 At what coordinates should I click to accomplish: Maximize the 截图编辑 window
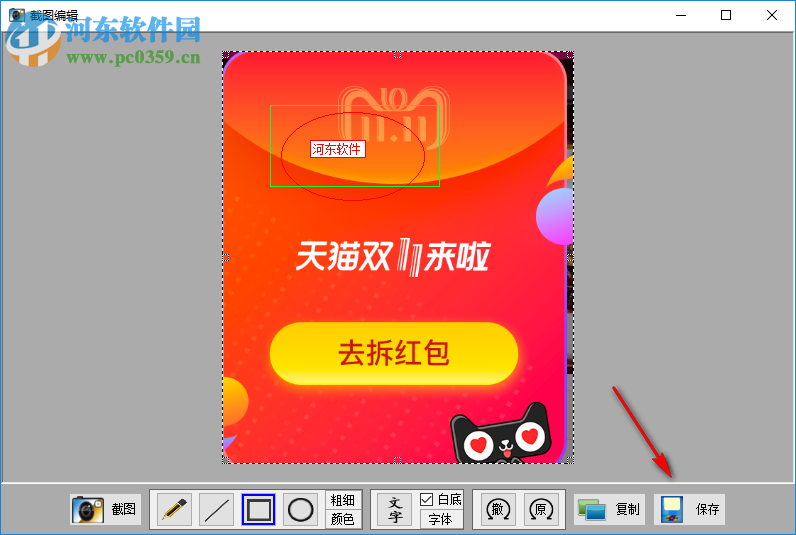(x=726, y=15)
